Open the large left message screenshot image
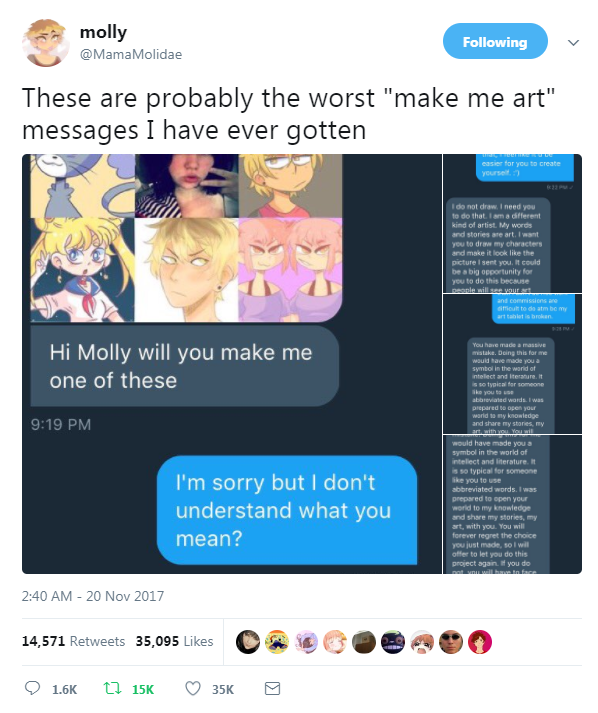Viewport: 598px width, 713px height. (232, 364)
